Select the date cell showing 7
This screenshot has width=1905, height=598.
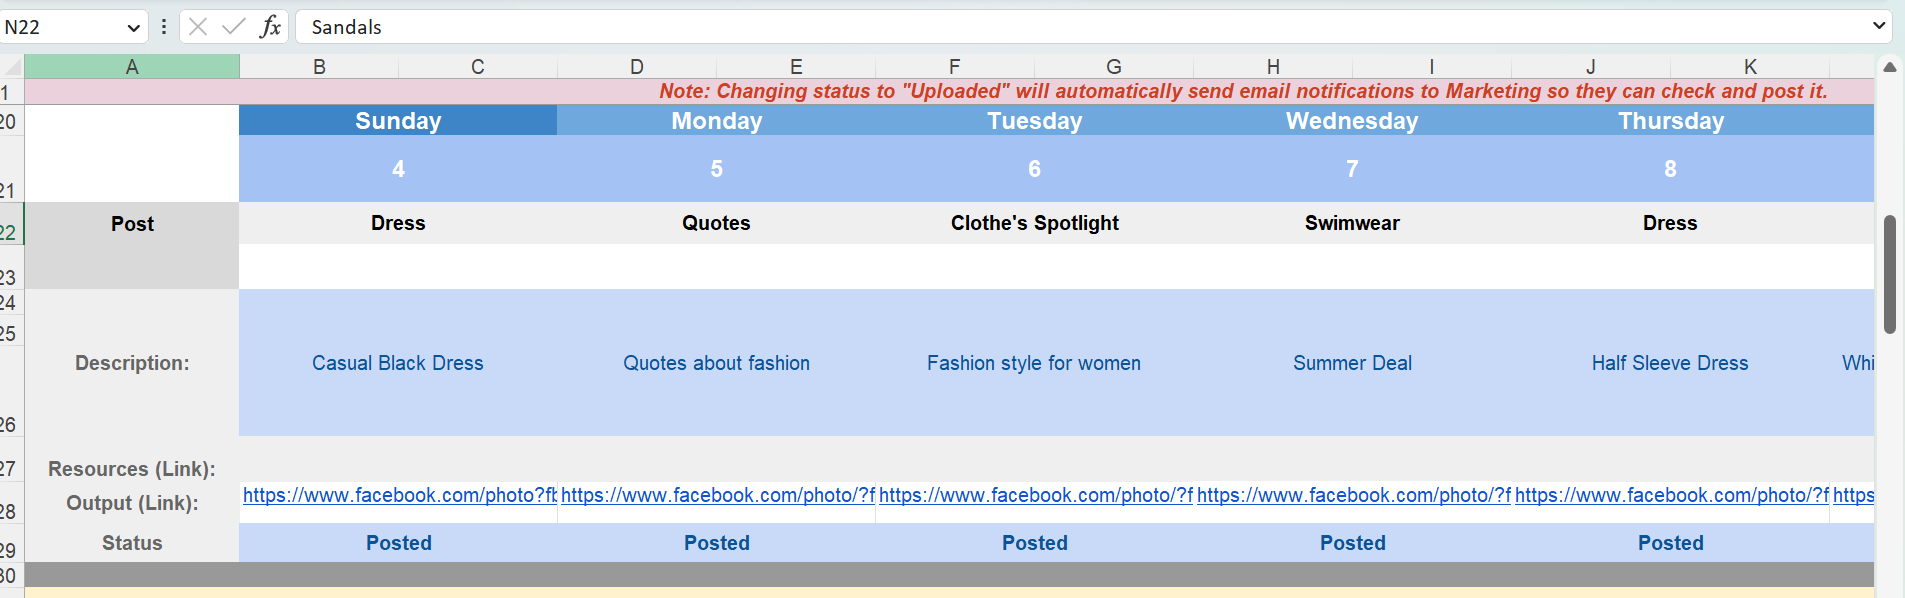pyautogui.click(x=1352, y=169)
